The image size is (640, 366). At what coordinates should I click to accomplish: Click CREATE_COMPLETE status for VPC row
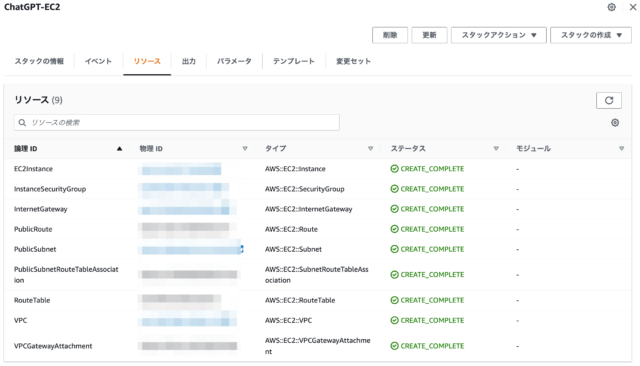pos(432,320)
